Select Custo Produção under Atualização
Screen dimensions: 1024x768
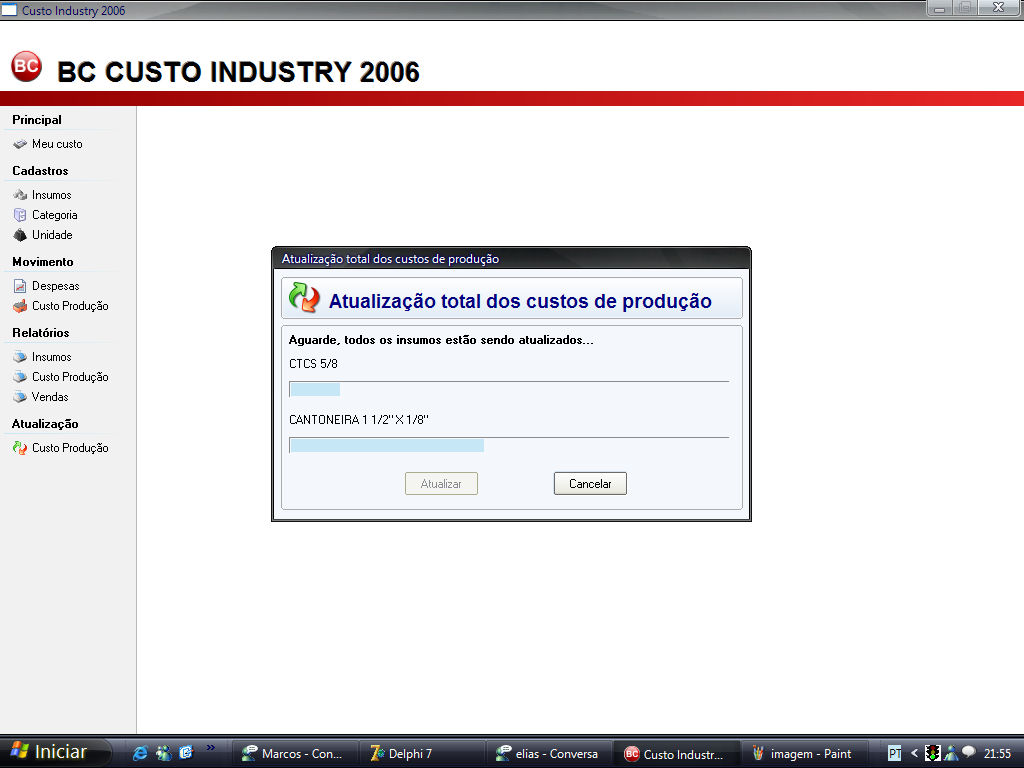69,448
